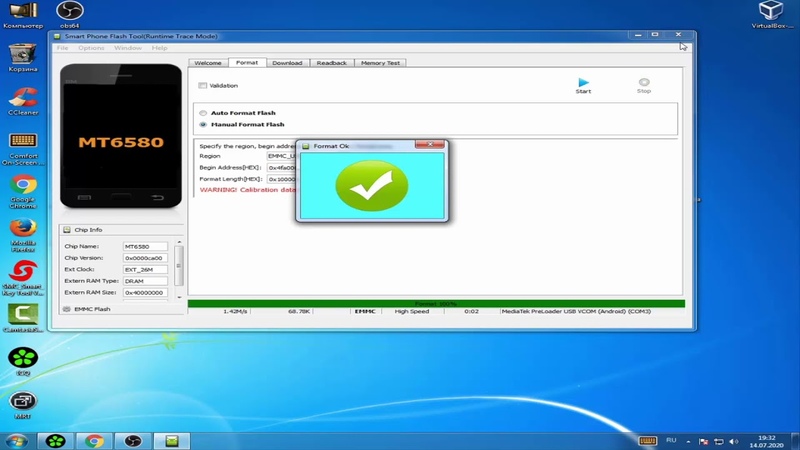Switch to Flash Tool taskbar button

click(172, 441)
